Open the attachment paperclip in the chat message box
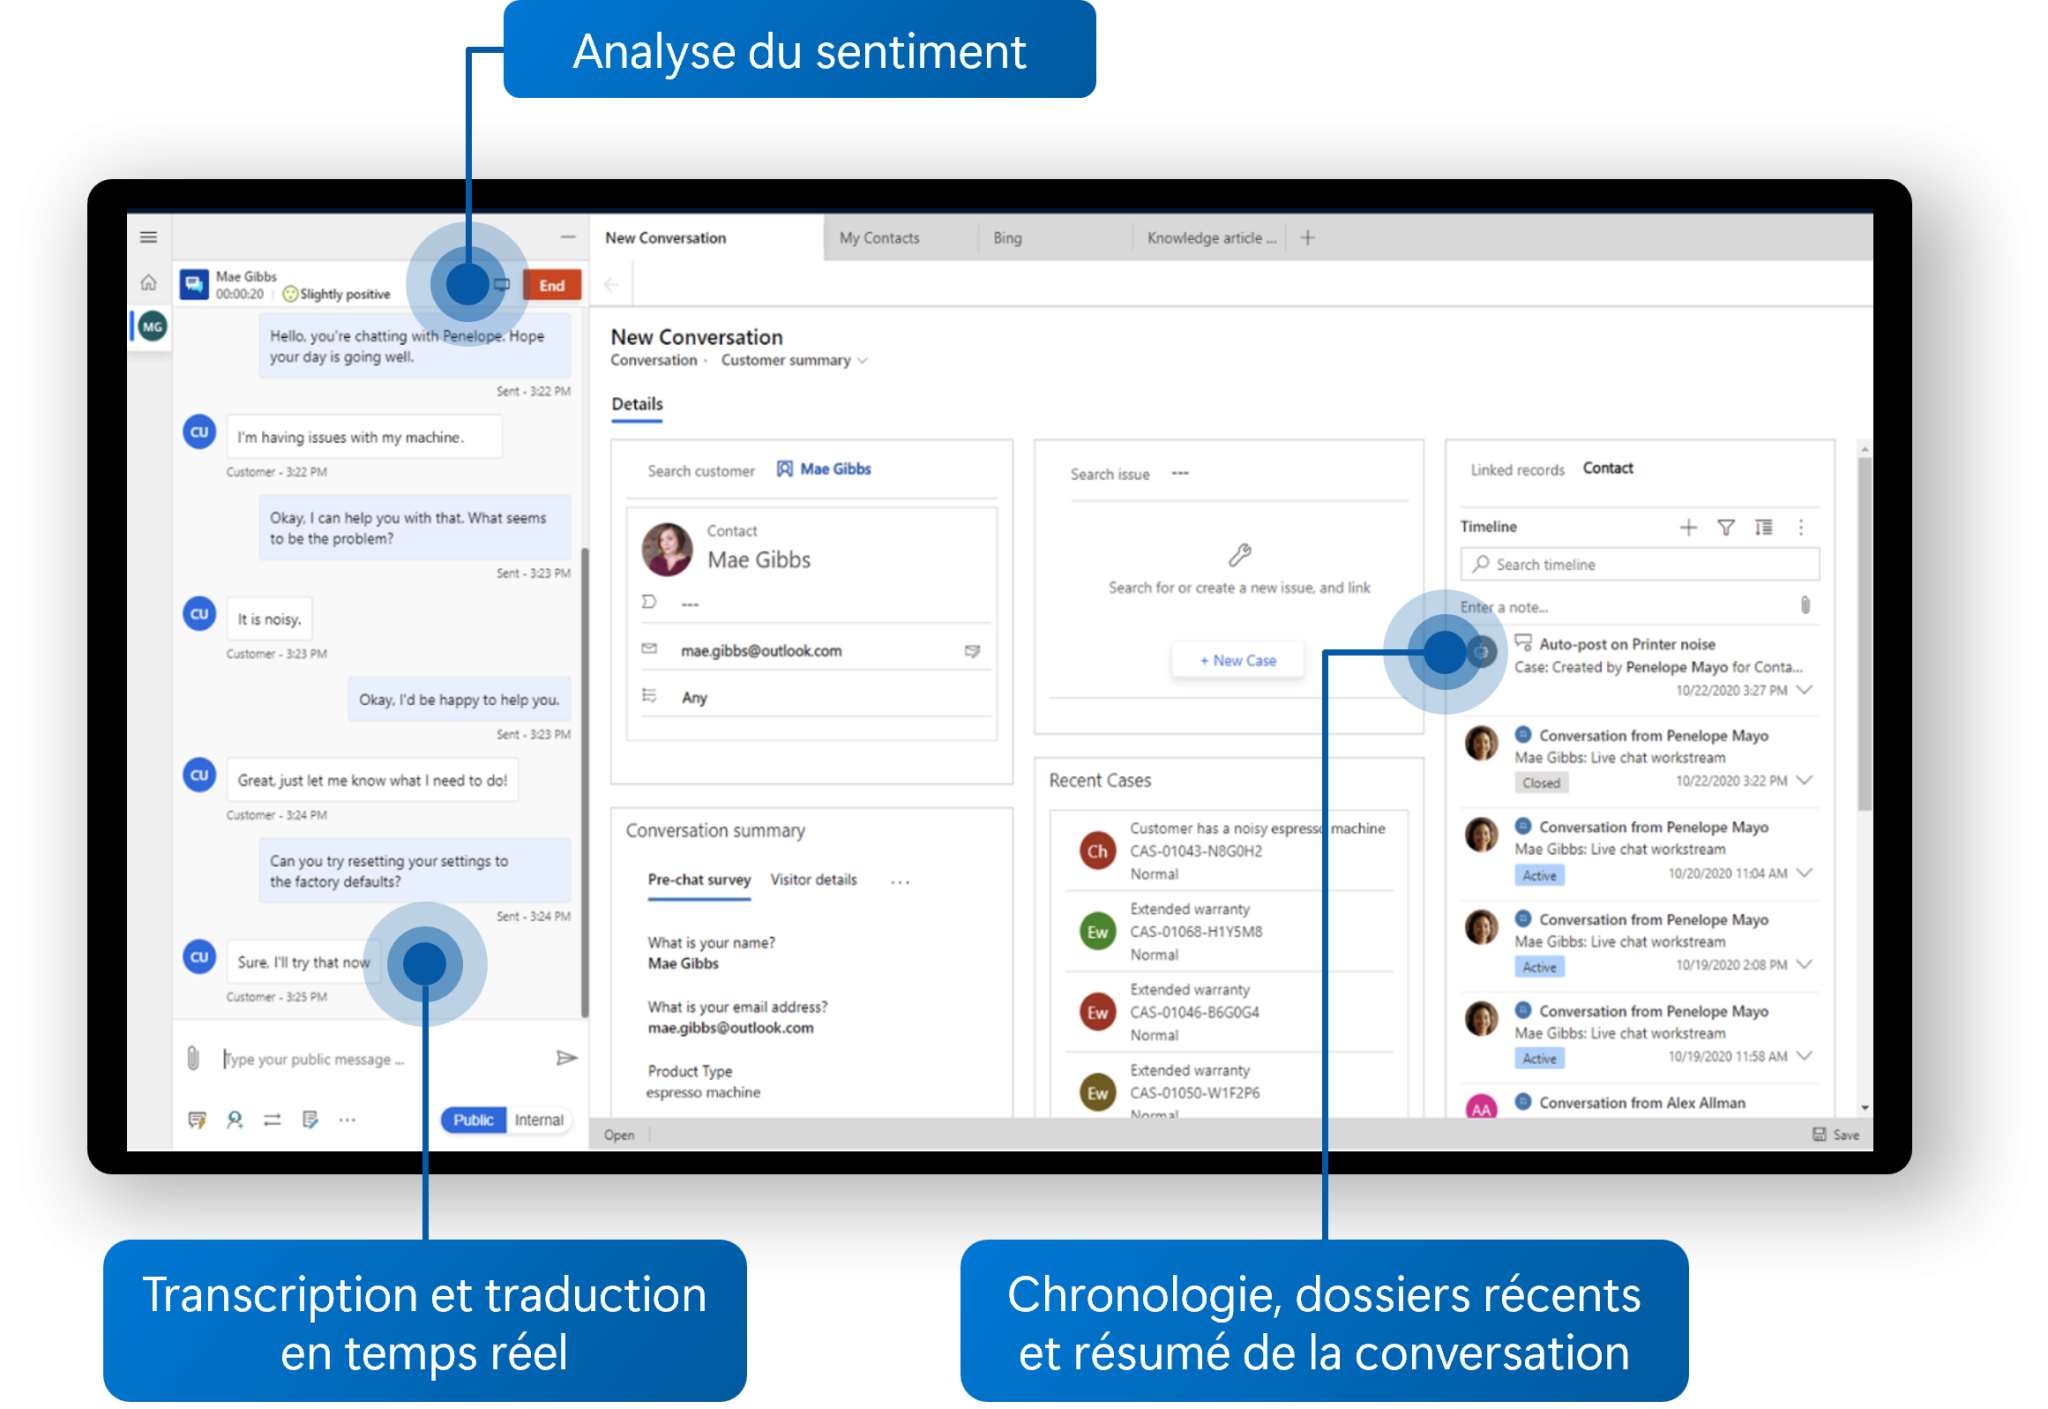This screenshot has height=1409, width=2048. pyautogui.click(x=193, y=1059)
